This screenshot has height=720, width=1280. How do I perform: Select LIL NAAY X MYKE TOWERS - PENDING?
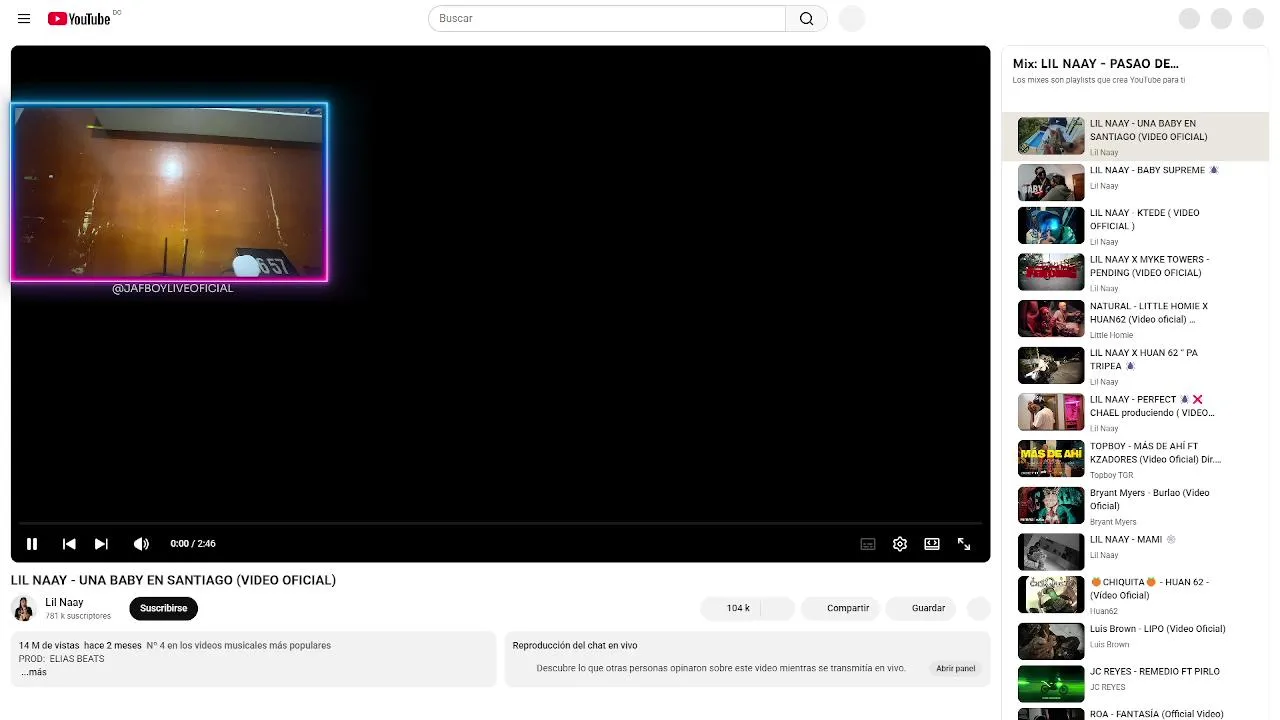point(1135,272)
